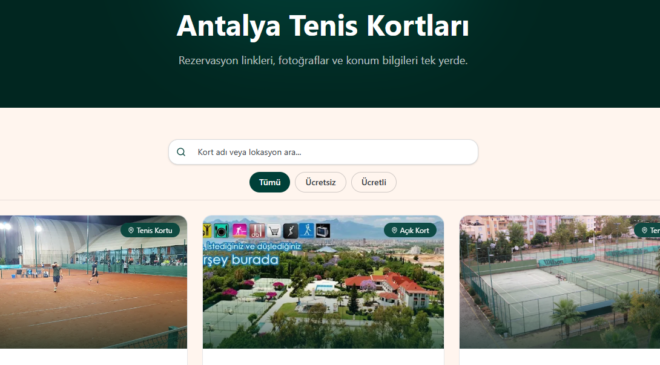Screen dimensions: 660x365
Task: Open the clay tennis court photo
Action: (93, 282)
